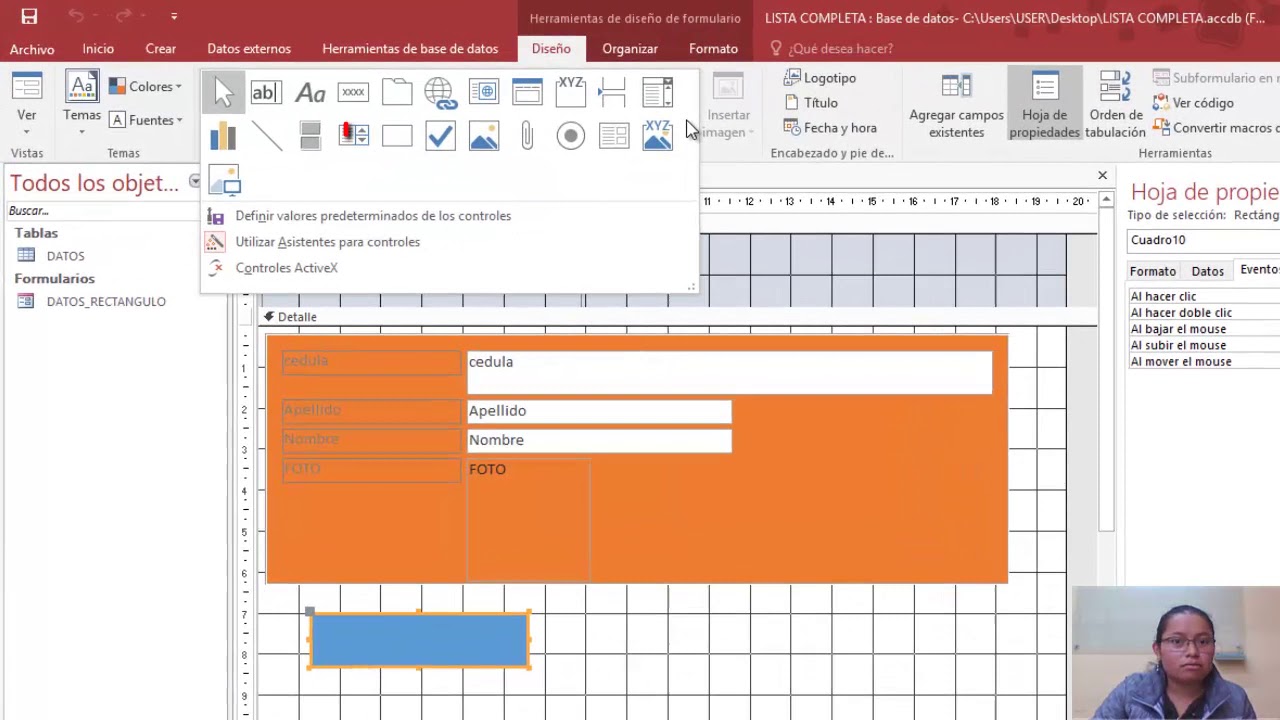Screen dimensions: 1280x720
Task: Insert Fecha y hora
Action: point(830,128)
